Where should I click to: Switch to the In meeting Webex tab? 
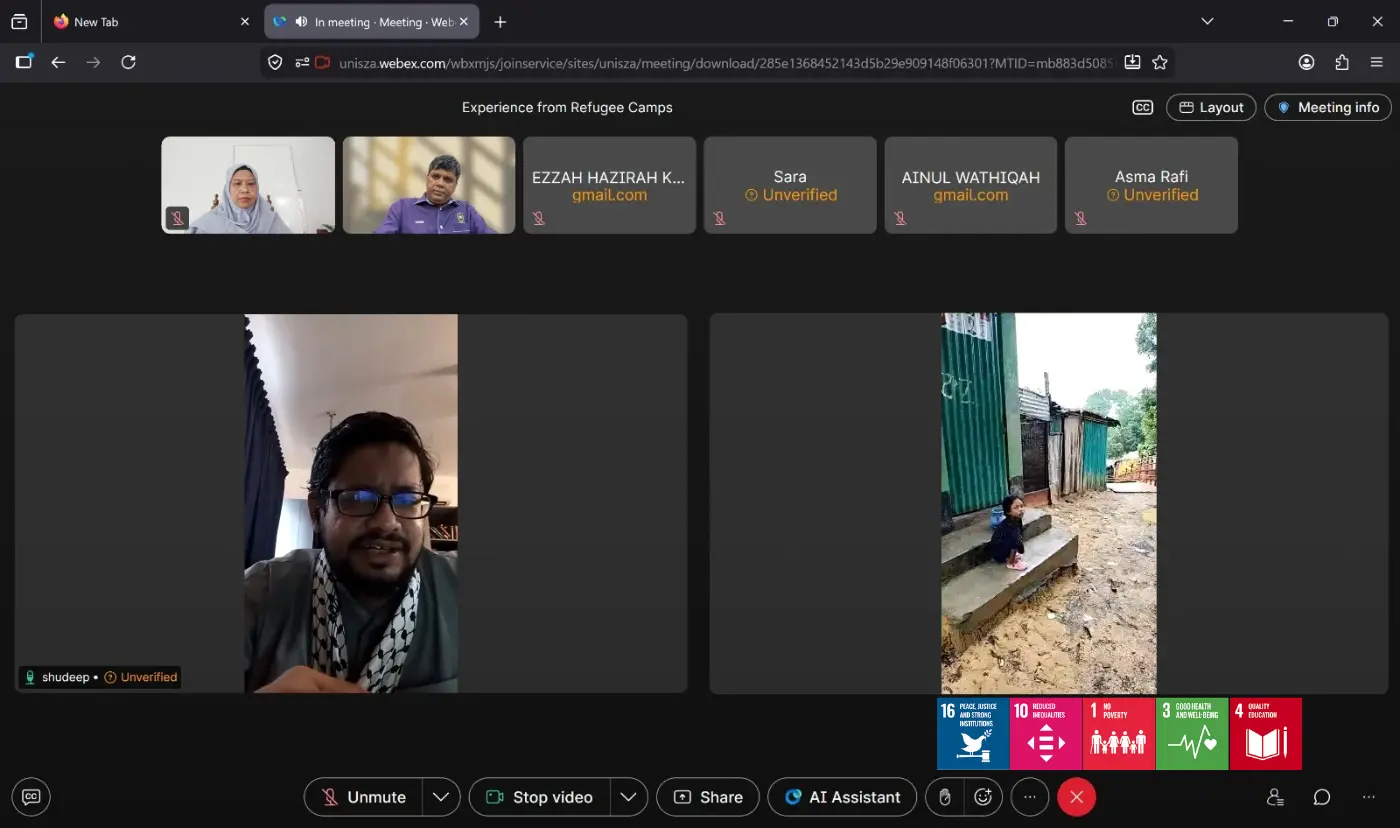[x=371, y=22]
